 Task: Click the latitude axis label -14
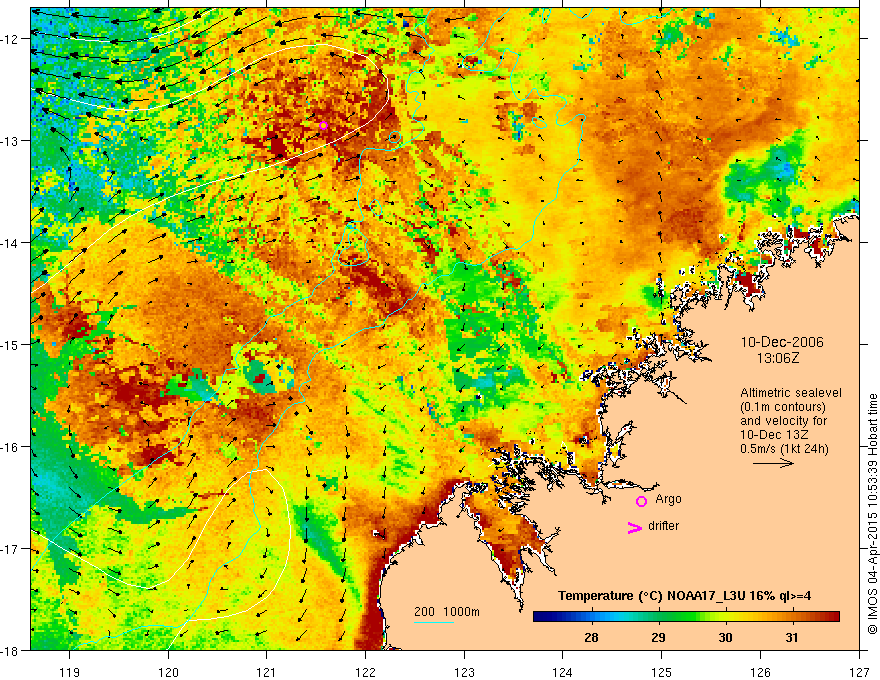[x=11, y=243]
